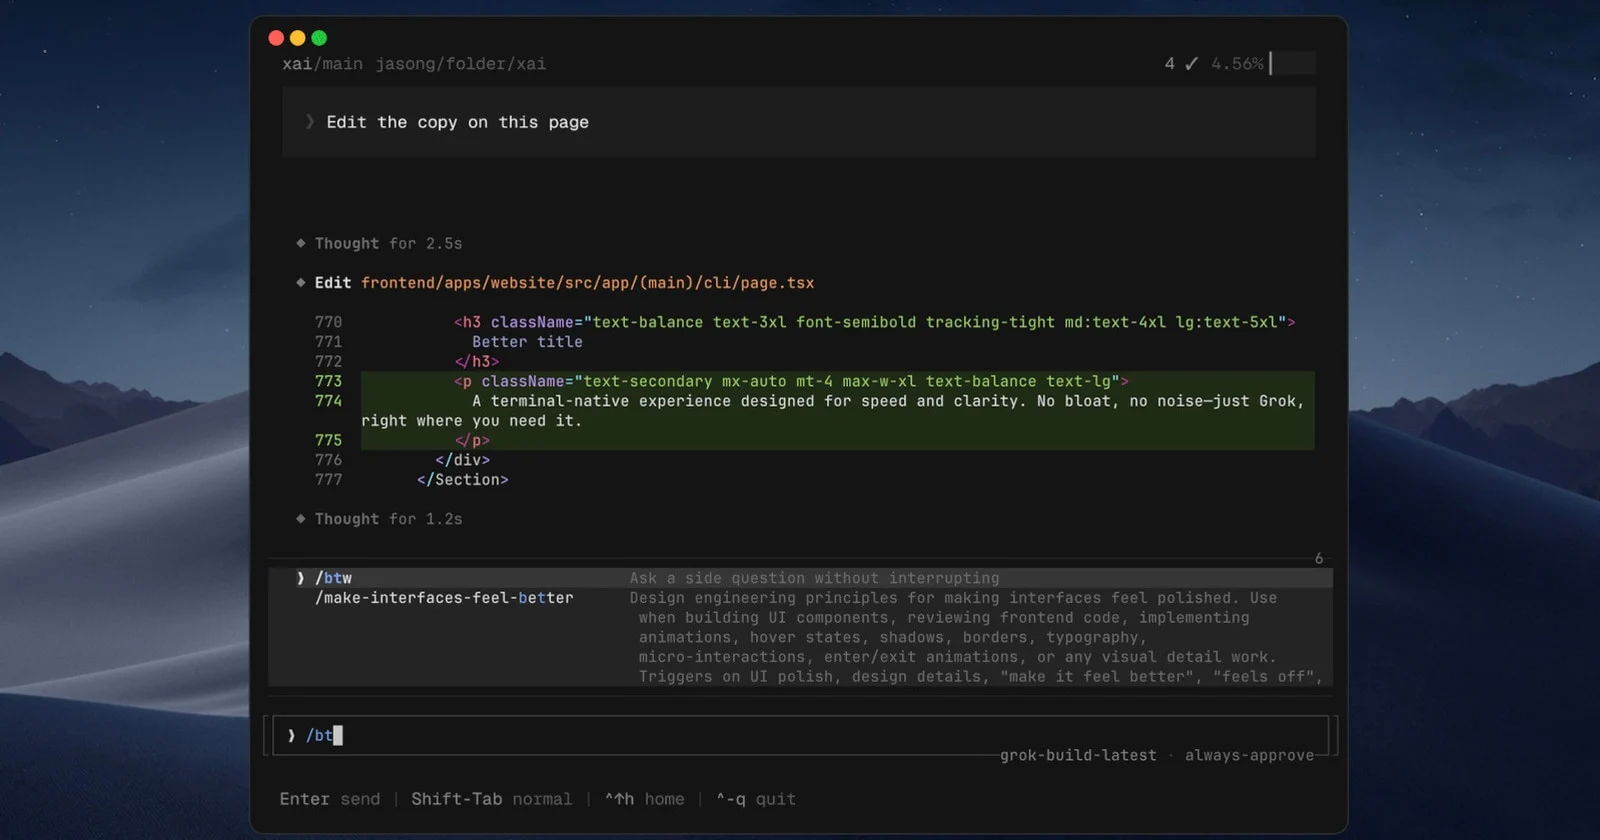1600x840 pixels.
Task: Click line number 770 in the diff
Action: [328, 322]
